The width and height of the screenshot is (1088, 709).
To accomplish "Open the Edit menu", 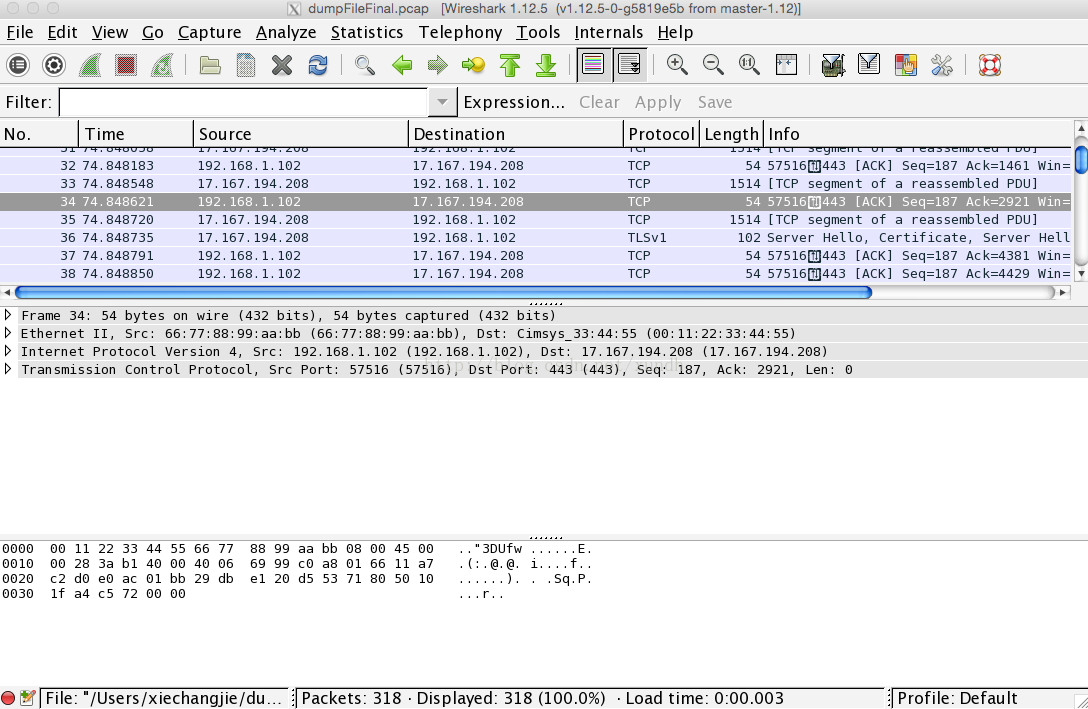I will (x=62, y=33).
